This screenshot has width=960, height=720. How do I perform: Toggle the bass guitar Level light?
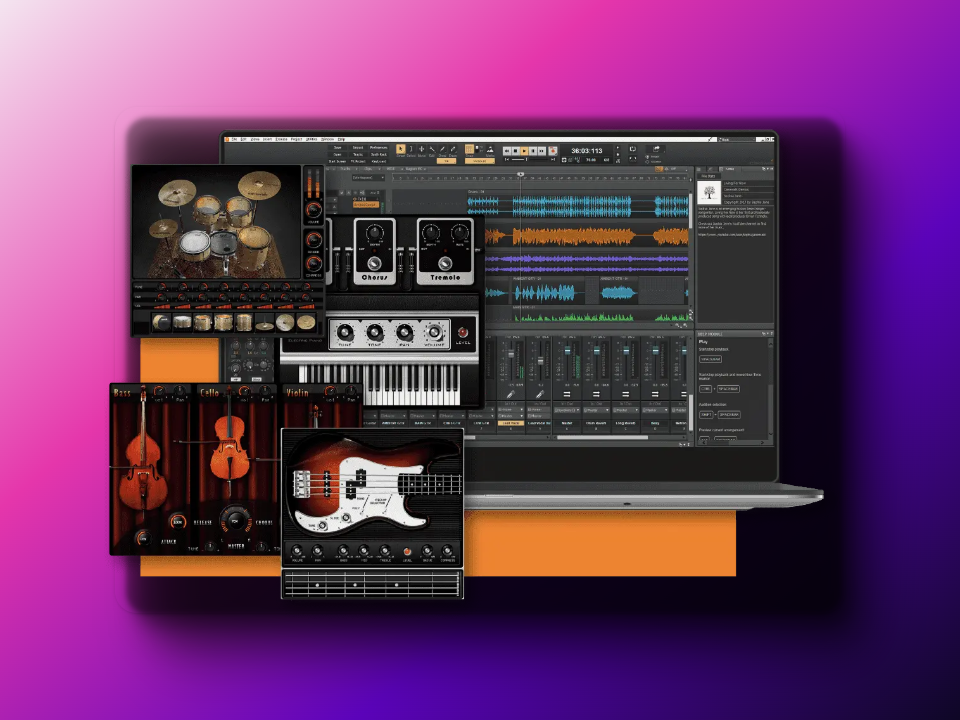pos(407,551)
